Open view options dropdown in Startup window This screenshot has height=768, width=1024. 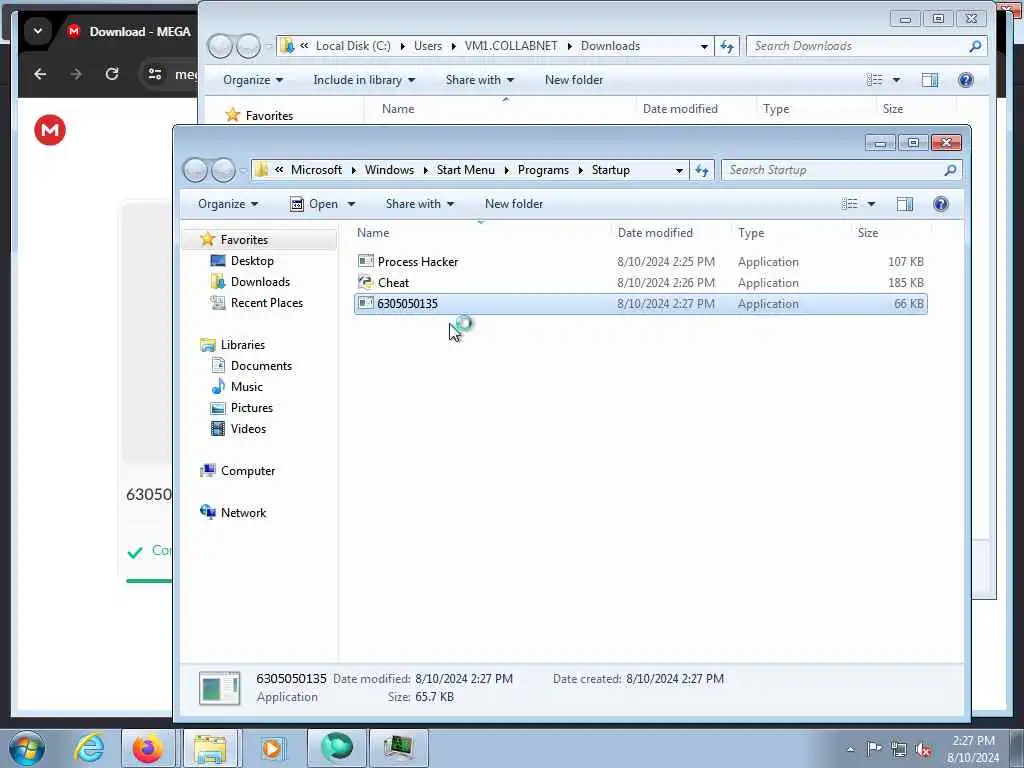click(871, 204)
